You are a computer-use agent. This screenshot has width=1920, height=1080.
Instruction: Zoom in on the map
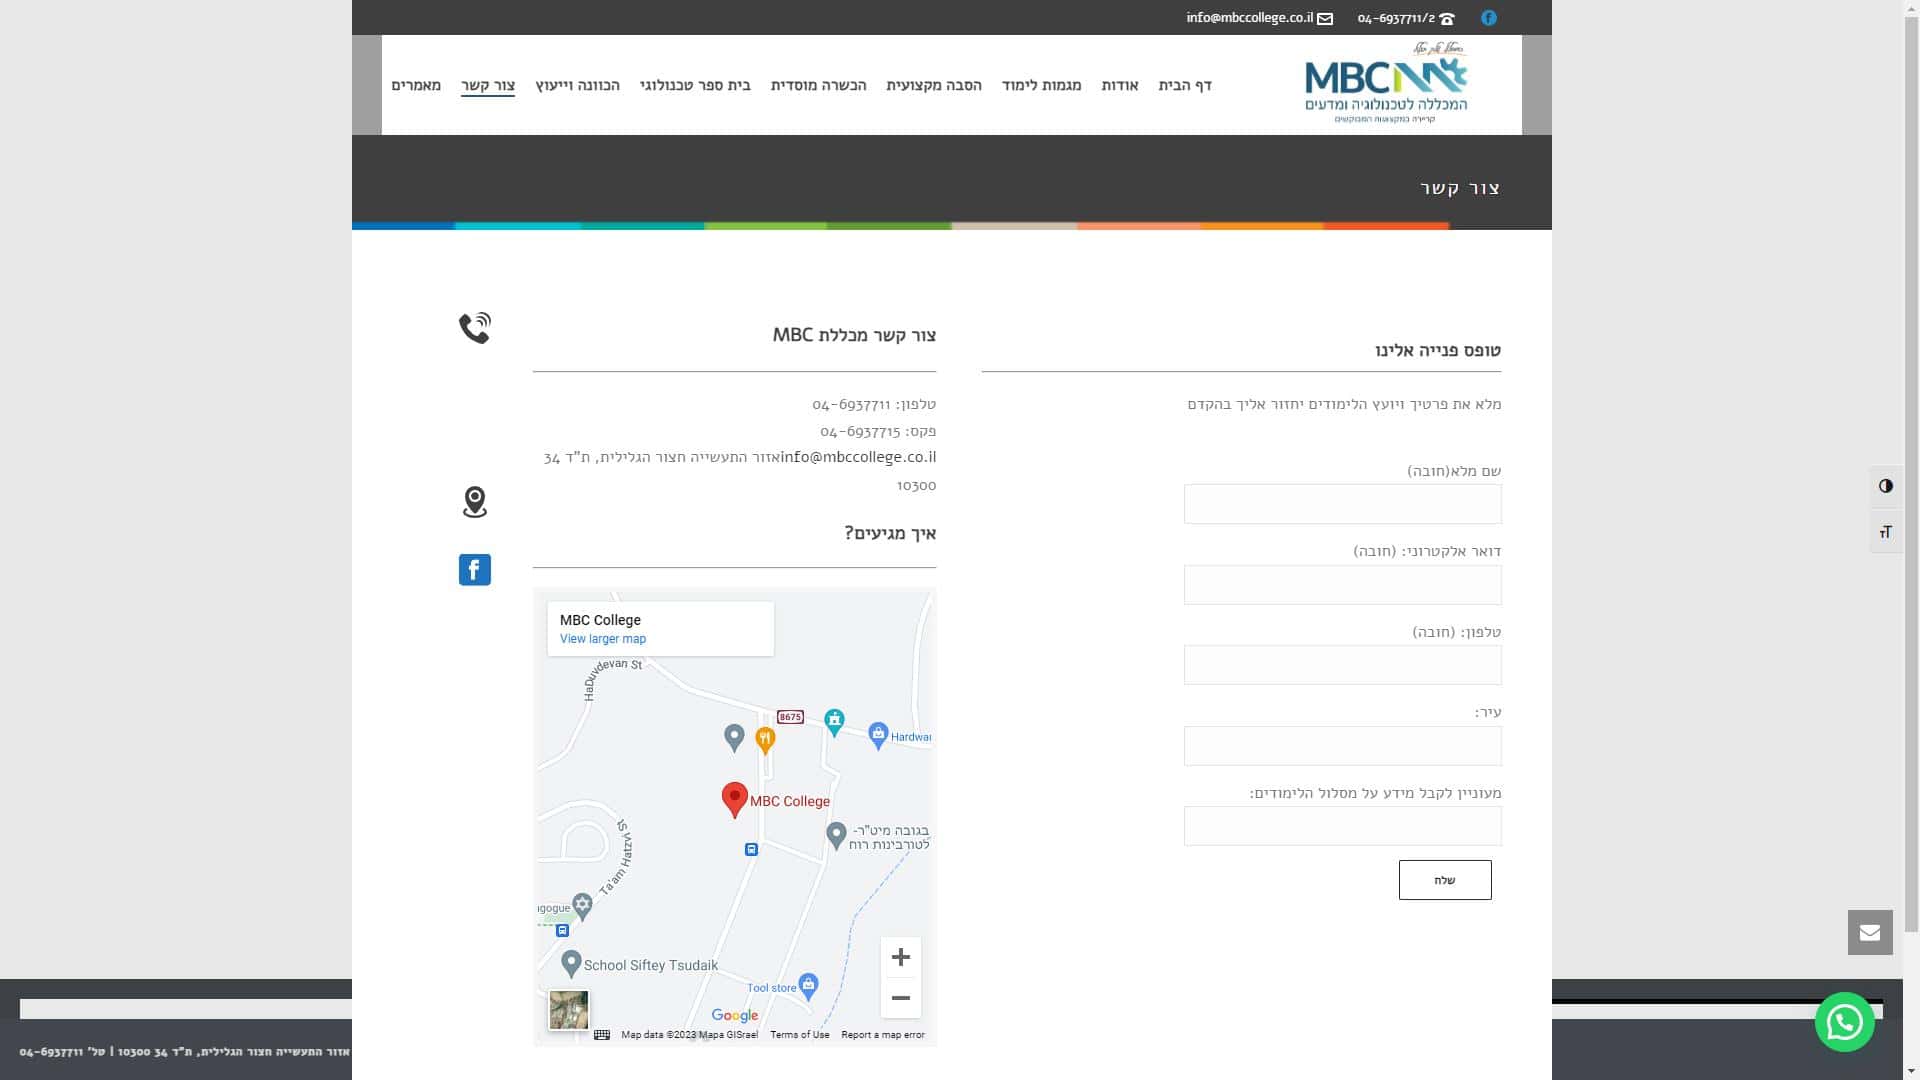pyautogui.click(x=901, y=957)
